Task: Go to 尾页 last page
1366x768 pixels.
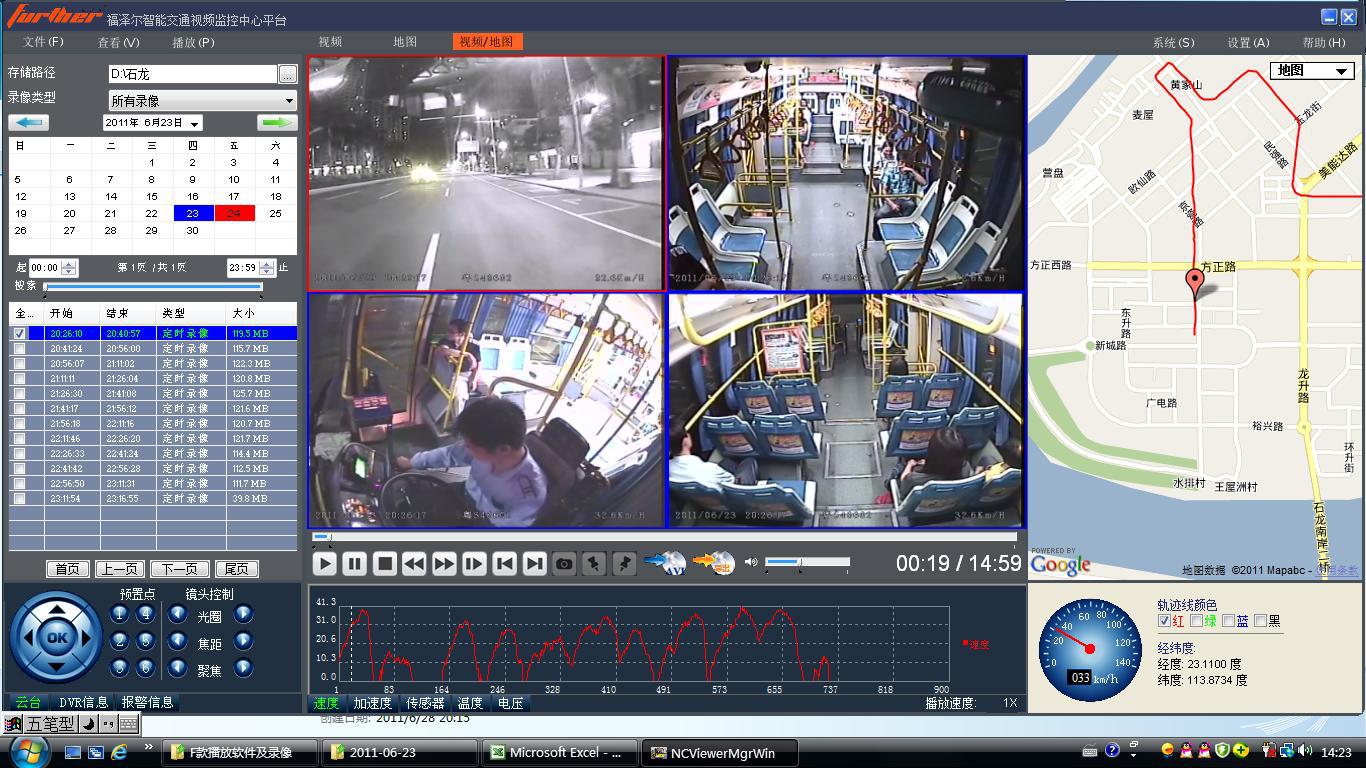Action: pos(237,569)
